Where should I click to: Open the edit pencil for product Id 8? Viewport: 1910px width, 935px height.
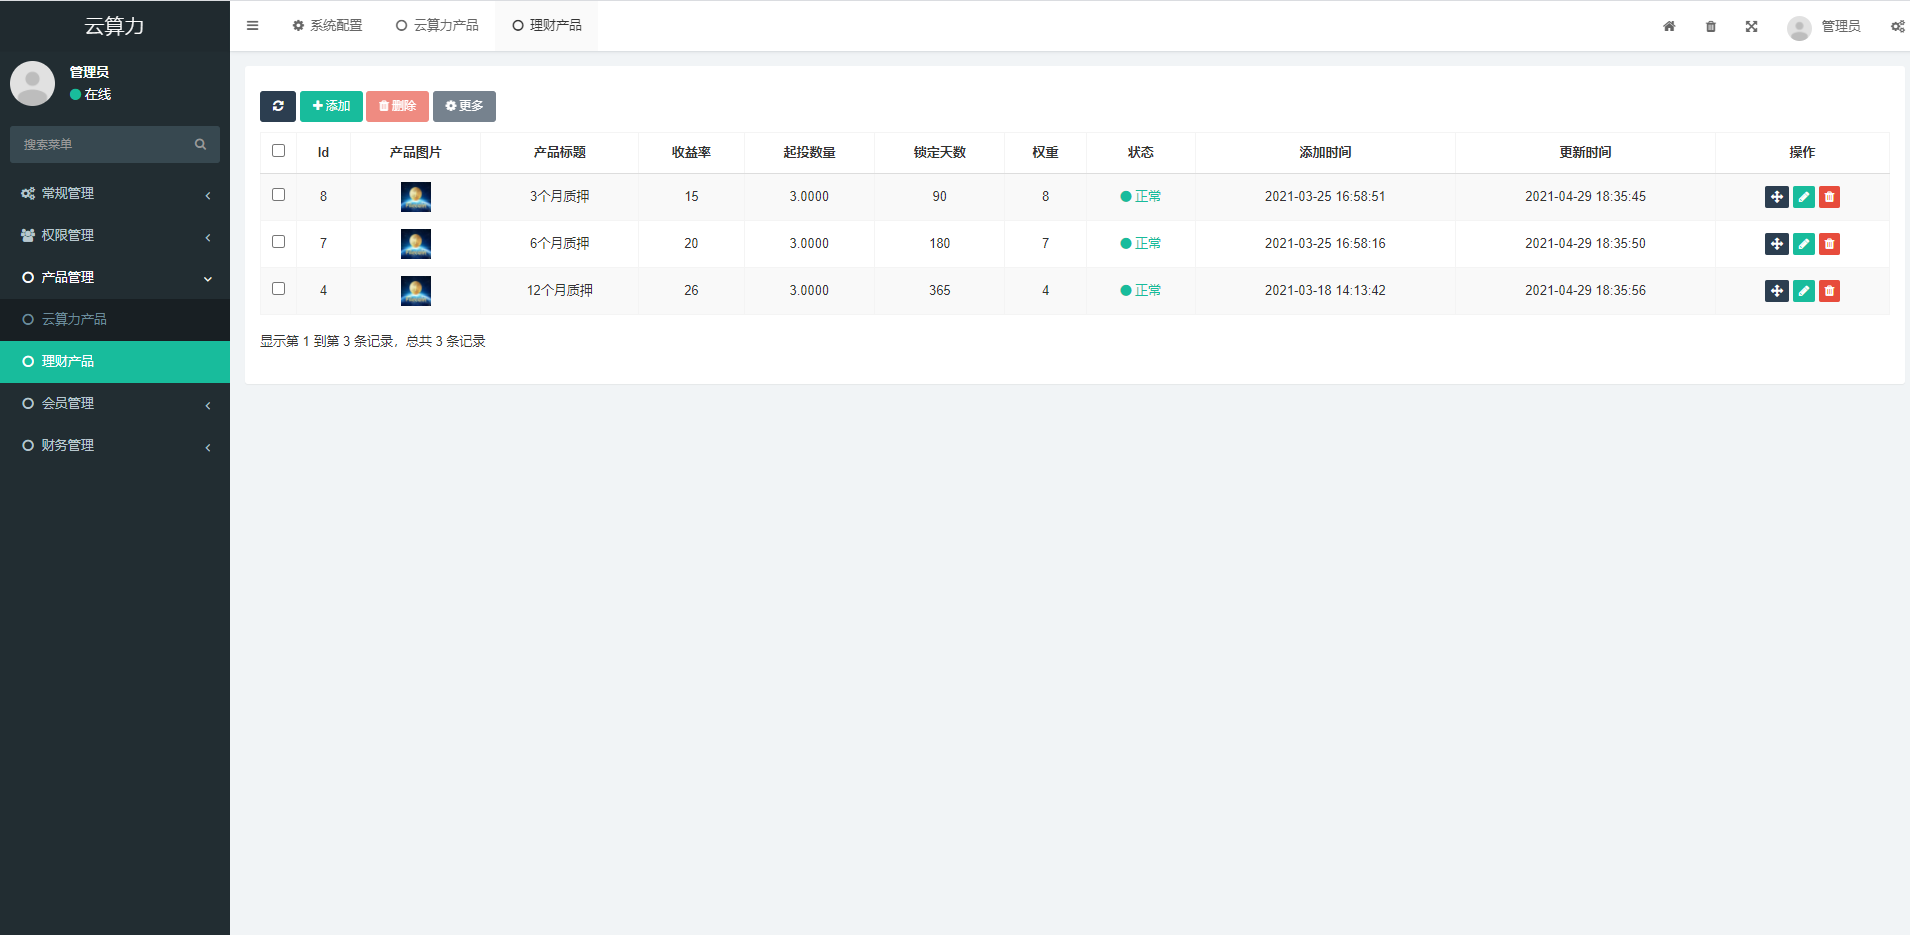(x=1803, y=196)
